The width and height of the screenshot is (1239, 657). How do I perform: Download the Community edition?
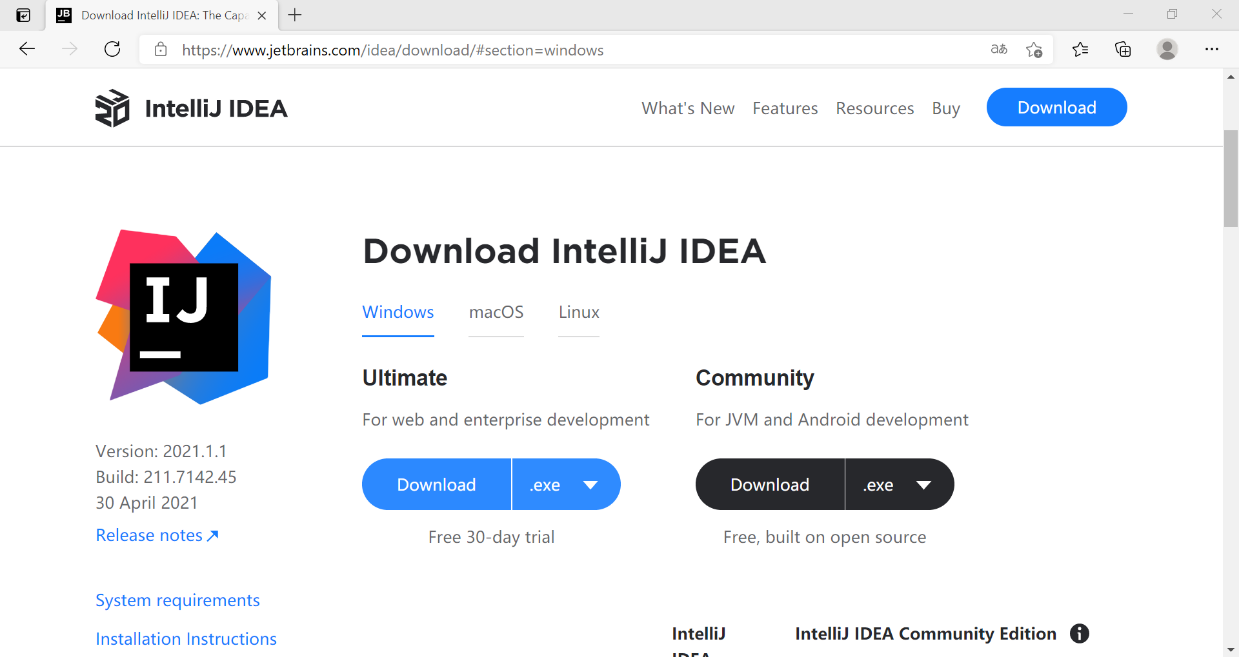pos(770,484)
